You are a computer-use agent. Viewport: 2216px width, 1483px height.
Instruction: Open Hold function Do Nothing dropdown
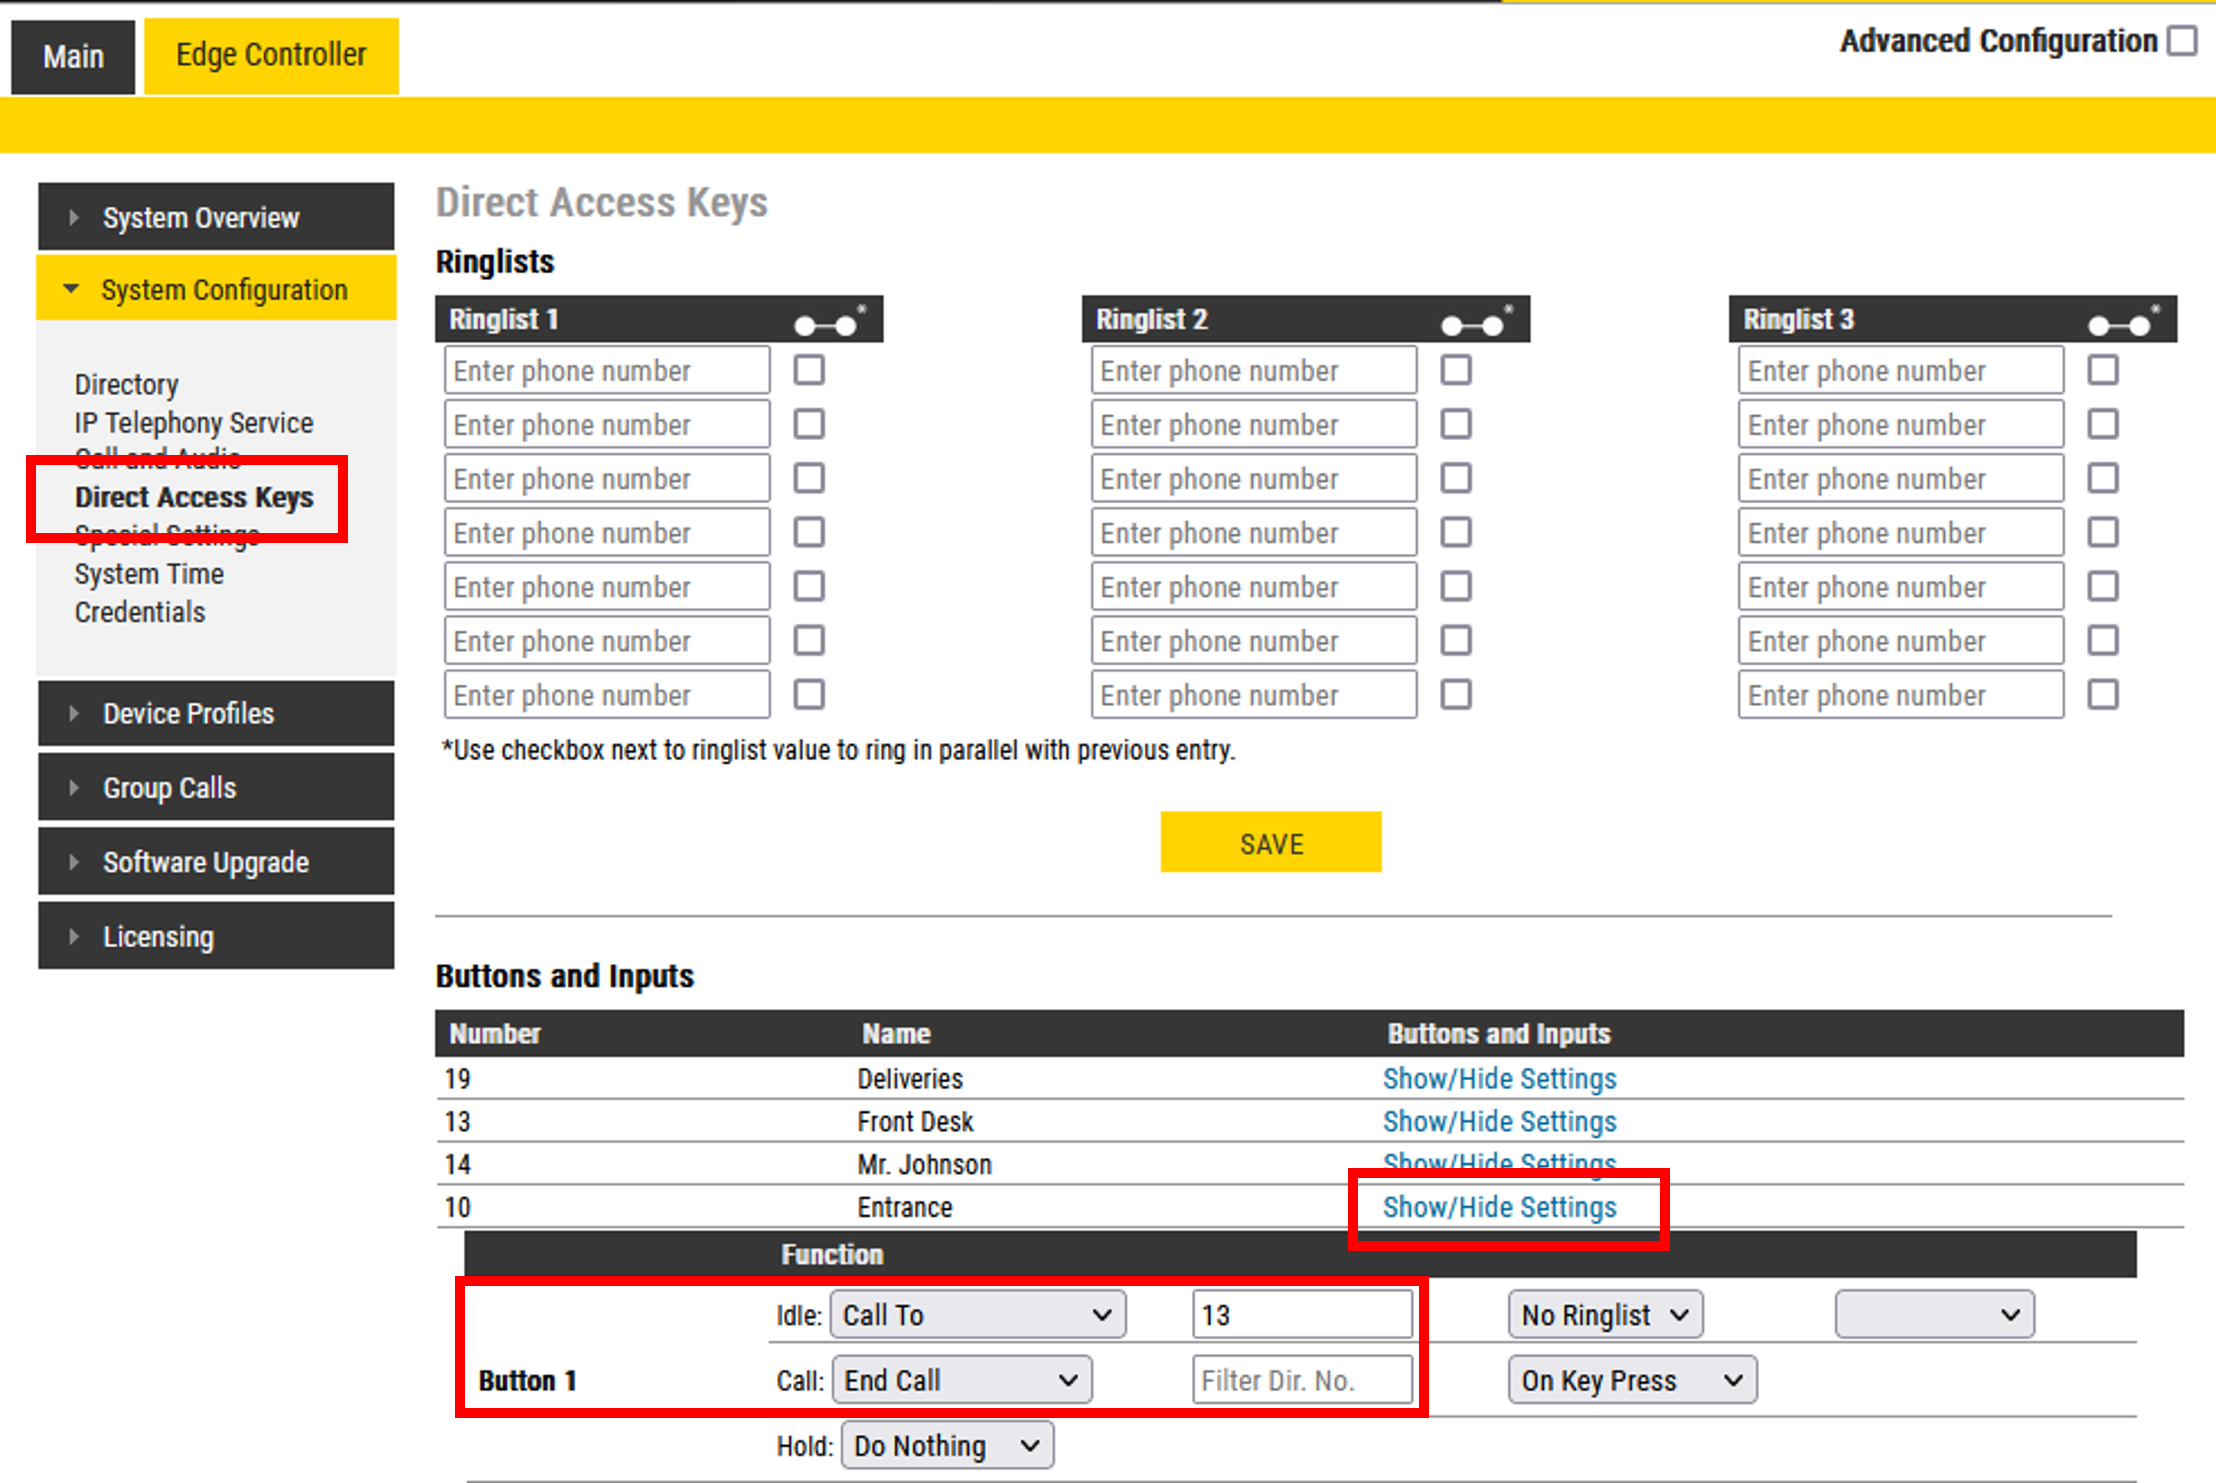[x=946, y=1446]
